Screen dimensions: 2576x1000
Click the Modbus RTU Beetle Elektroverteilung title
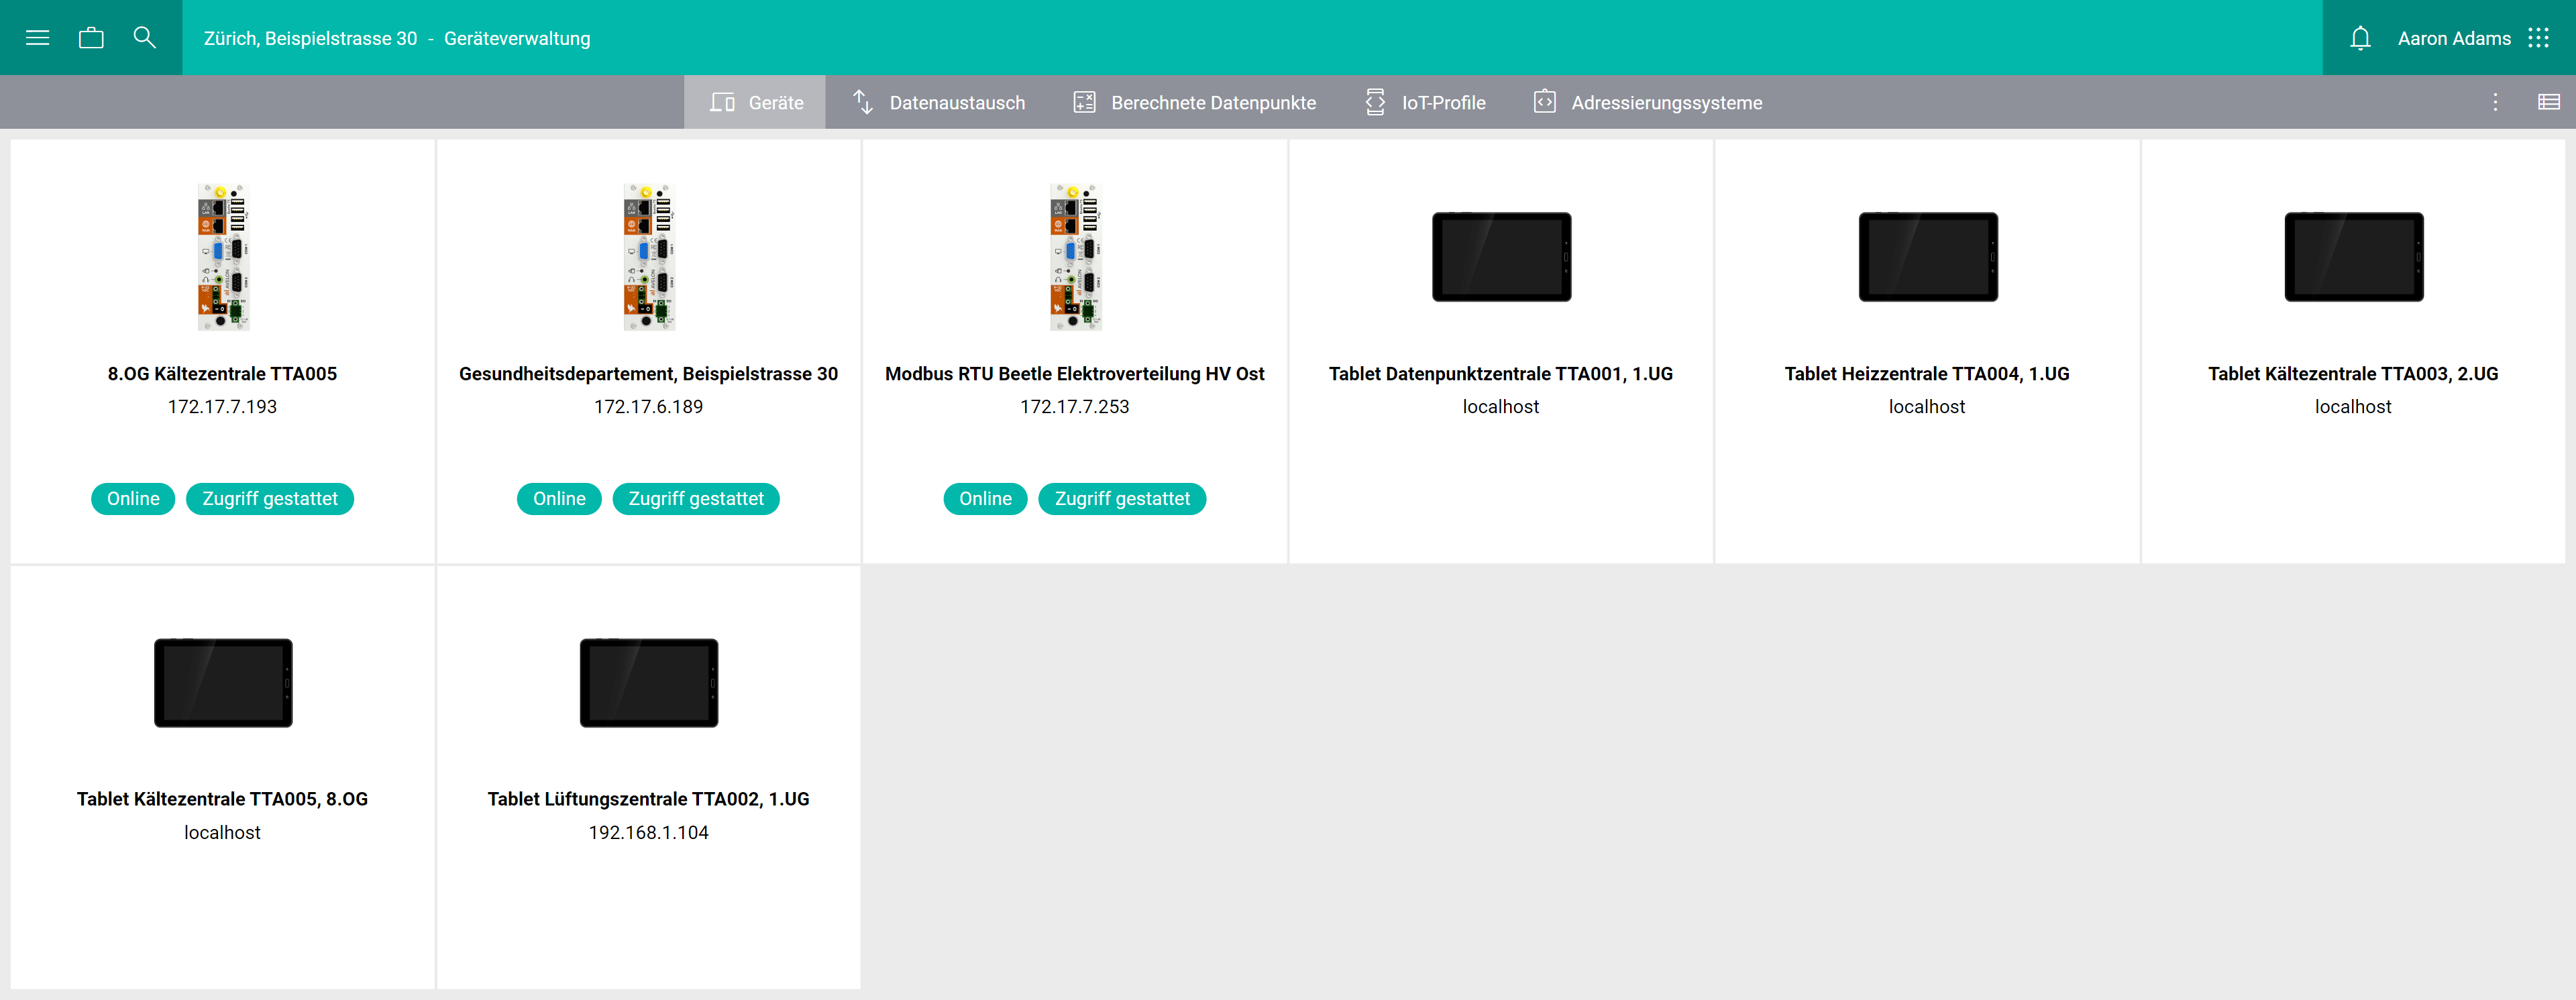pyautogui.click(x=1074, y=374)
